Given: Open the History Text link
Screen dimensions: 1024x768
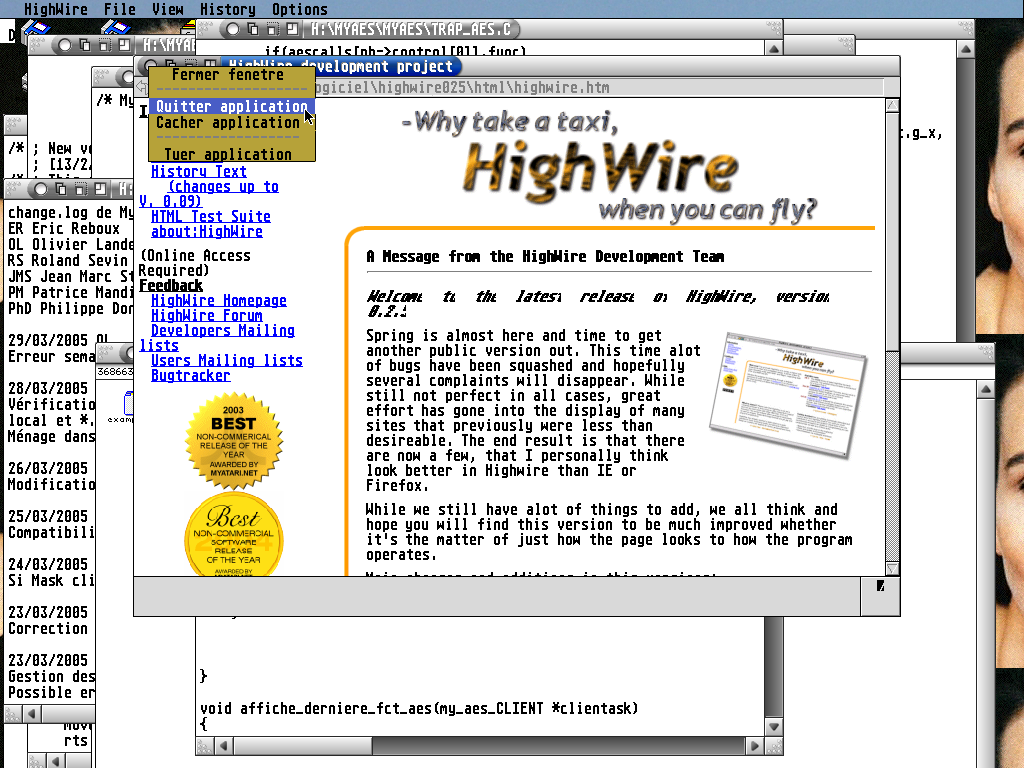Looking at the screenshot, I should [199, 172].
